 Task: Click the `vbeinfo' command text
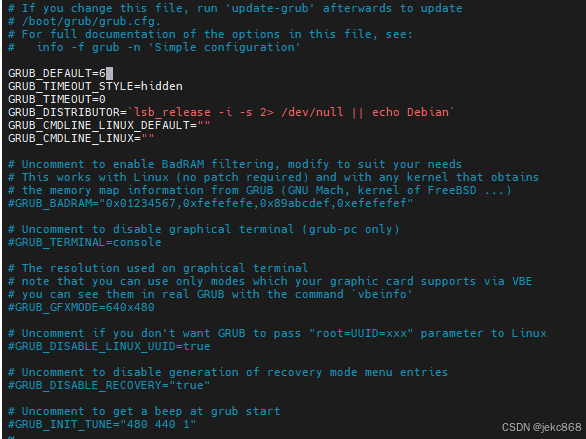tap(382, 294)
